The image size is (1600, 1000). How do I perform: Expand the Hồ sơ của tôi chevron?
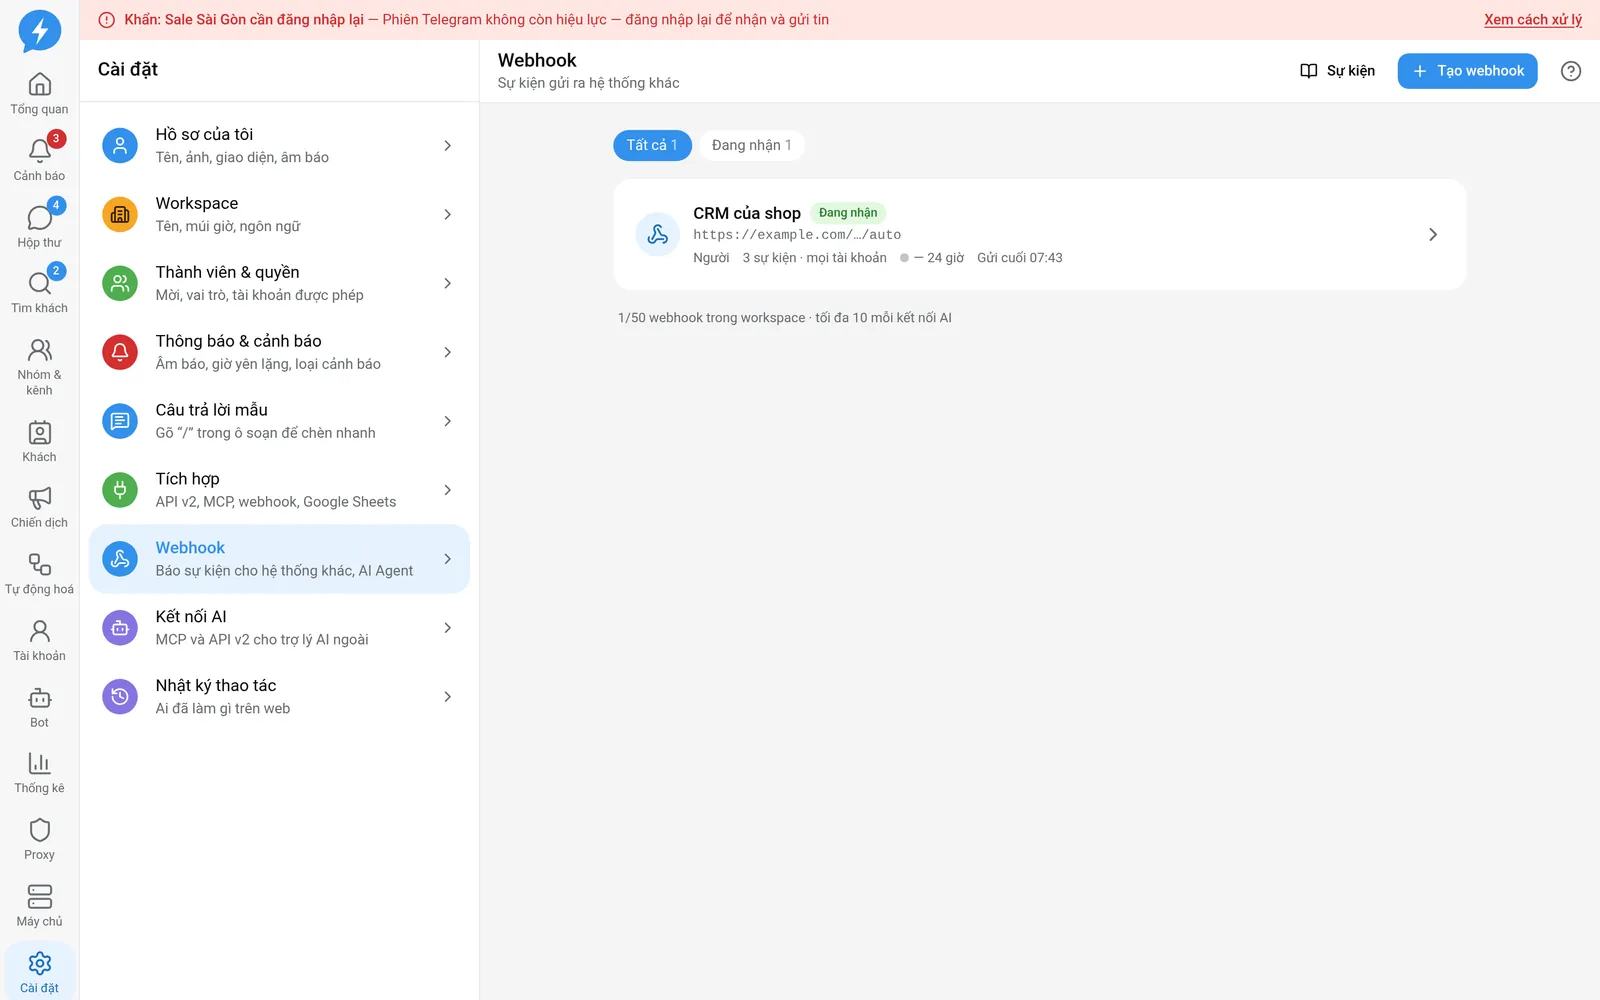[x=447, y=146]
